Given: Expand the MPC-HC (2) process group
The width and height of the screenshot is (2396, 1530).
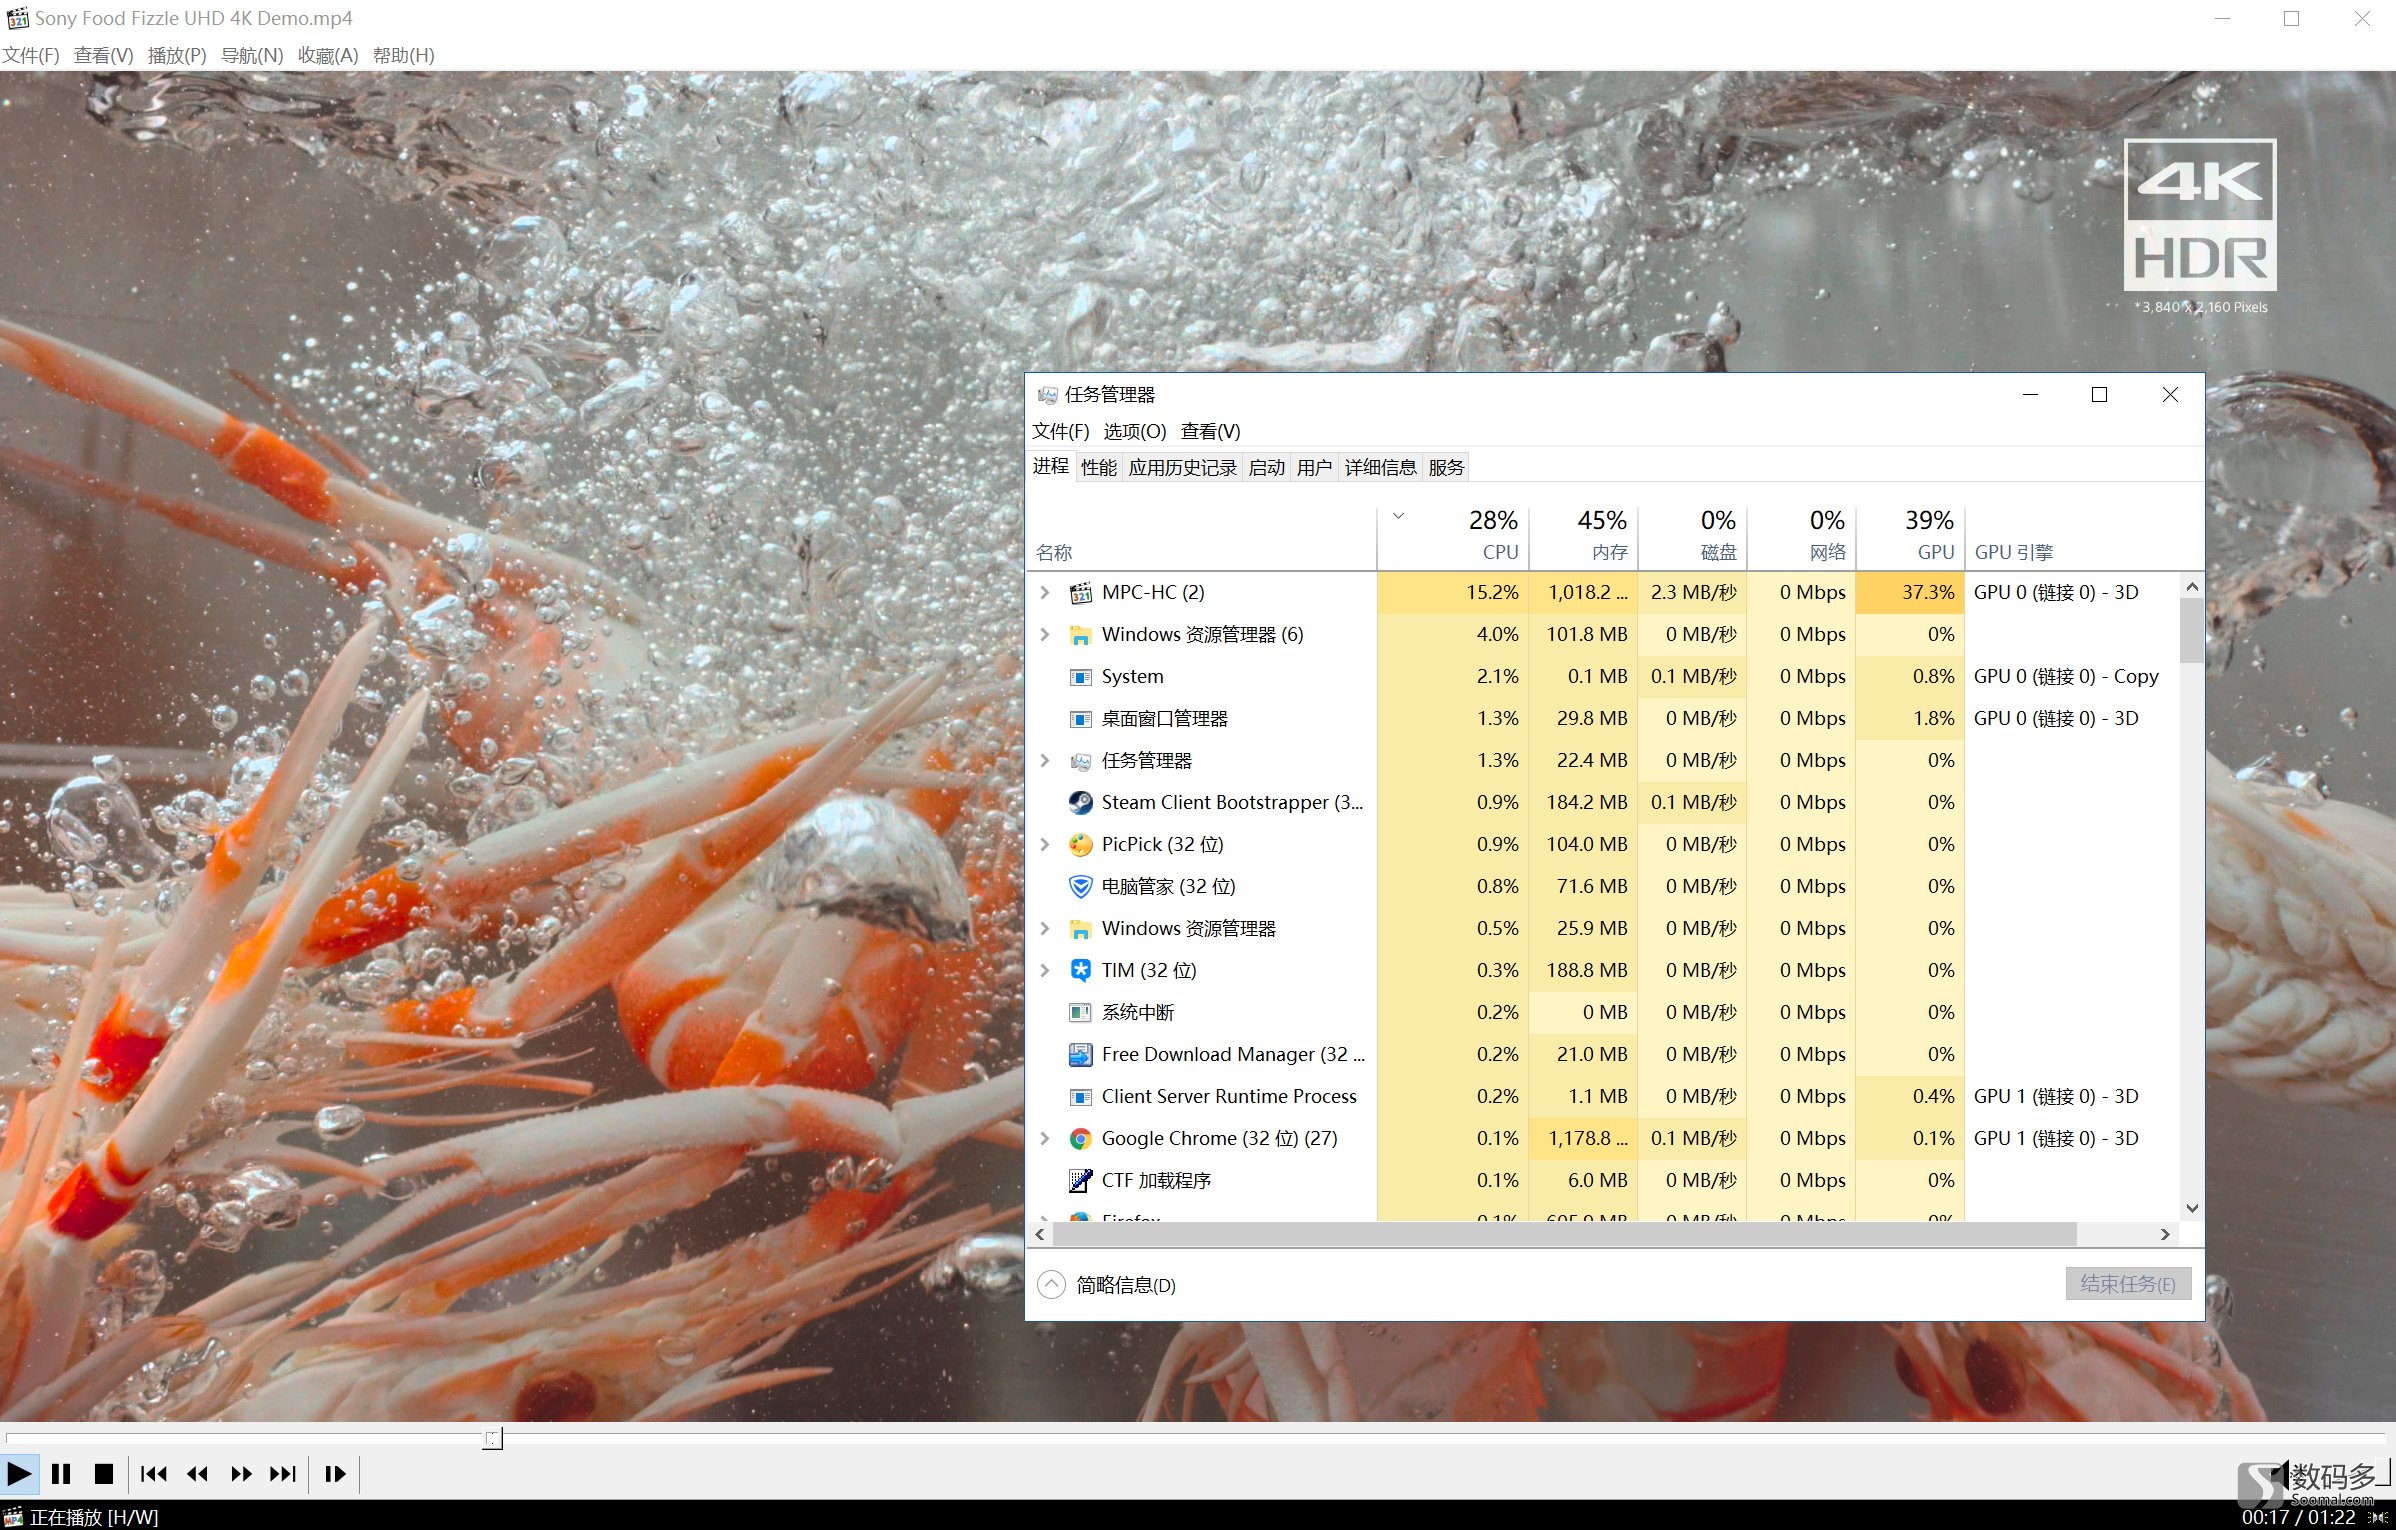Looking at the screenshot, I should (x=1045, y=592).
